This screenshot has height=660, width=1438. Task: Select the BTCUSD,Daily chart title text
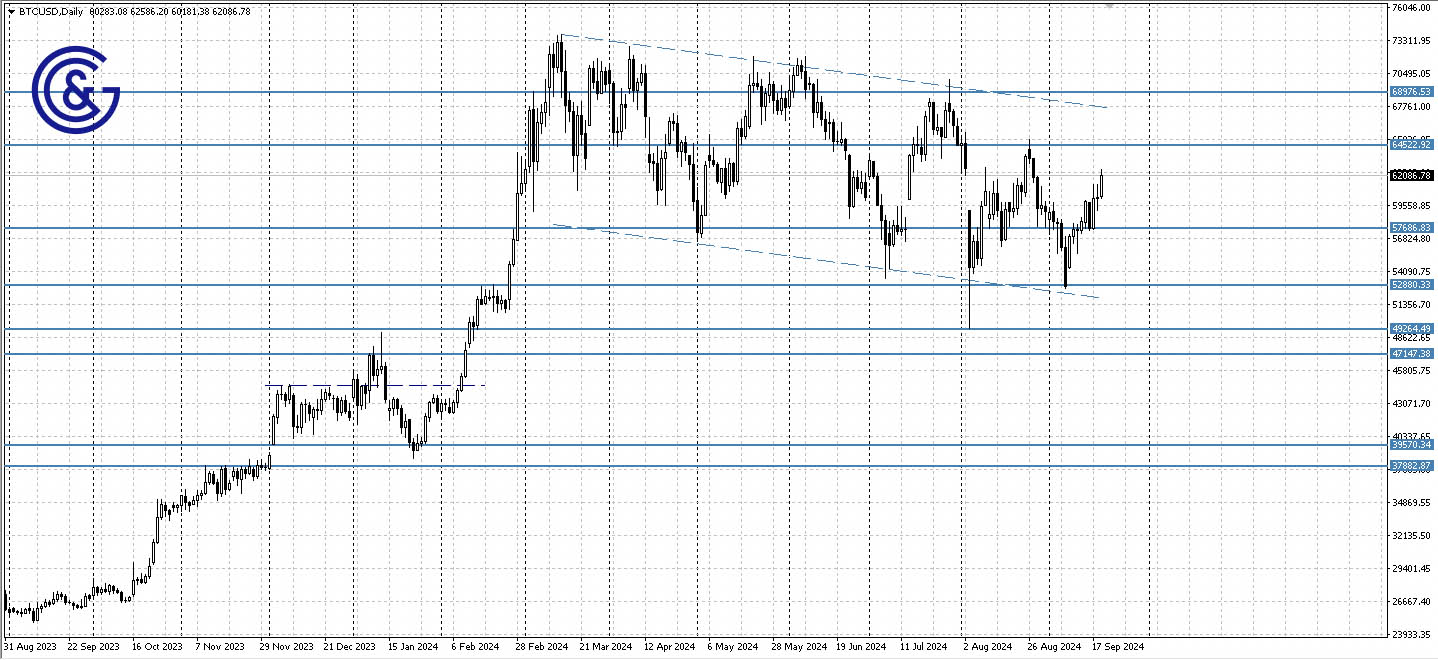point(51,12)
